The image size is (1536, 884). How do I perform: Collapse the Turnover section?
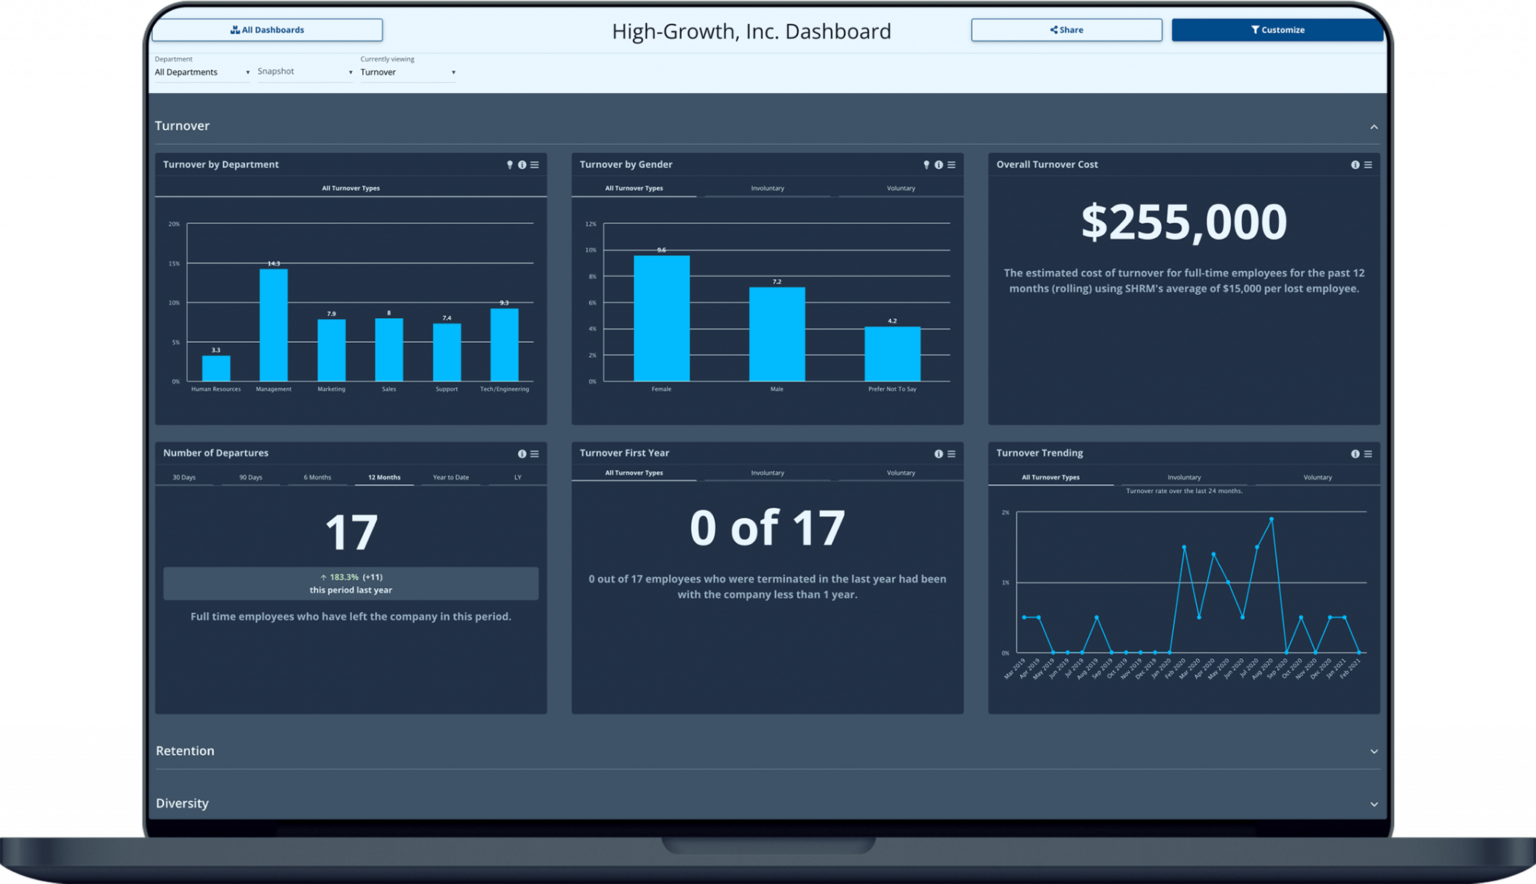(x=1374, y=126)
